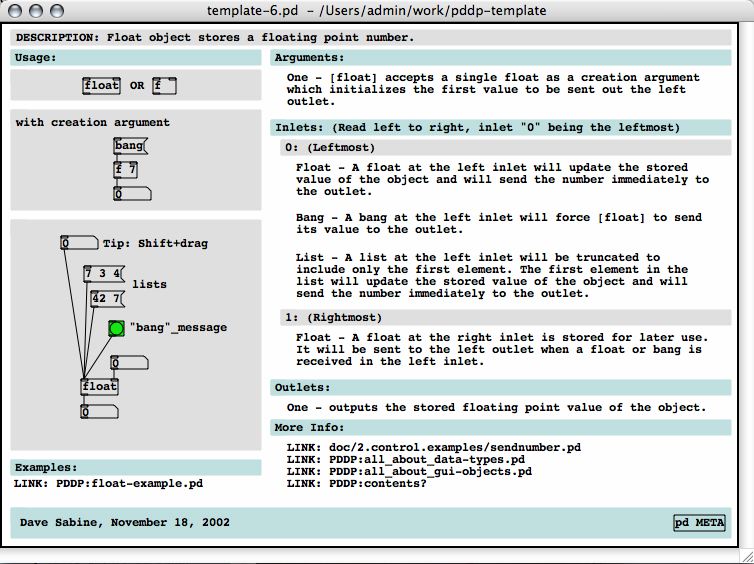Click the window zoom button
This screenshot has width=754, height=564.
tap(57, 11)
